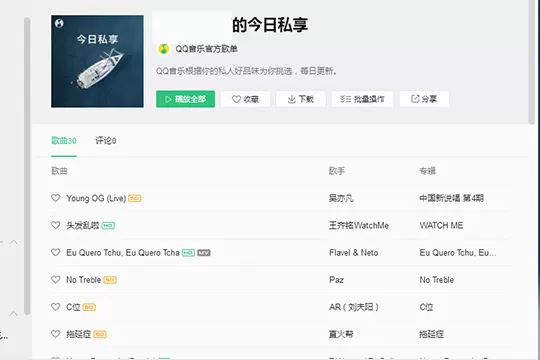
Task: Toggle the heart next to 头发乱啦
Action: pos(55,225)
